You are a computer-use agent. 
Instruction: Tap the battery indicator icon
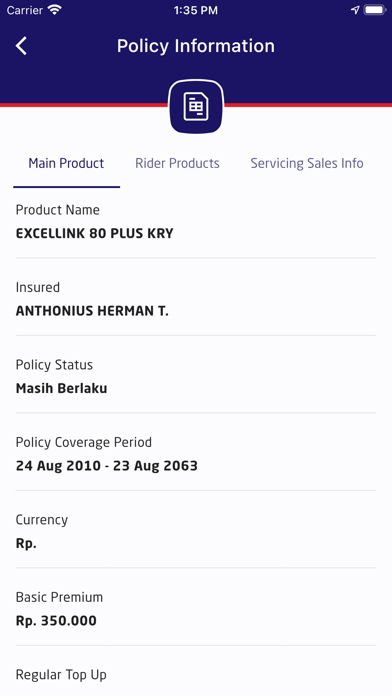click(375, 10)
